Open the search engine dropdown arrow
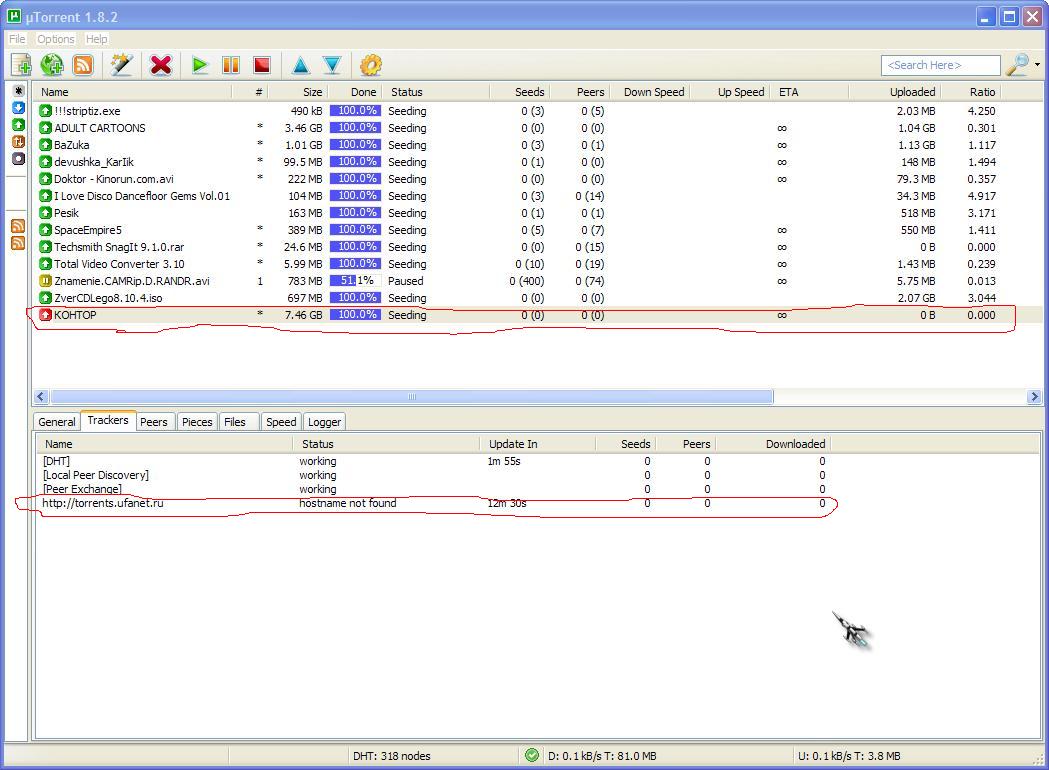1049x770 pixels. pos(1037,65)
